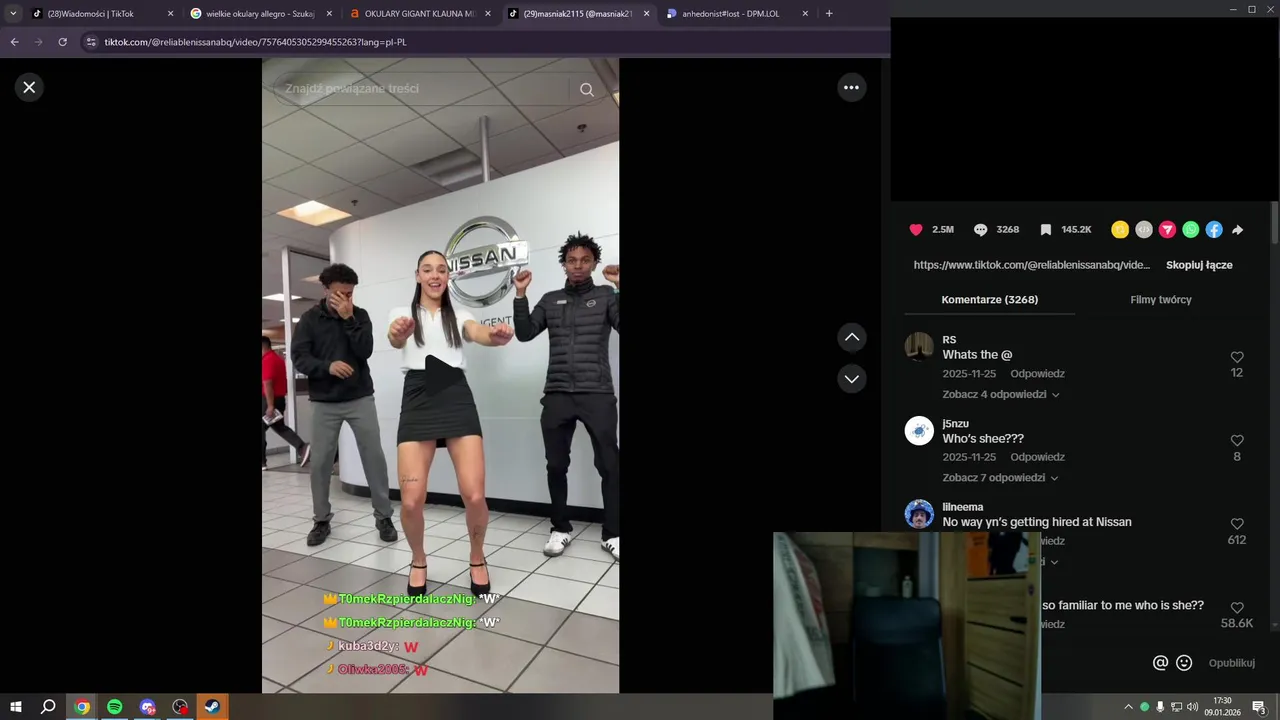
Task: Reload the TikTok page
Action: 62,42
